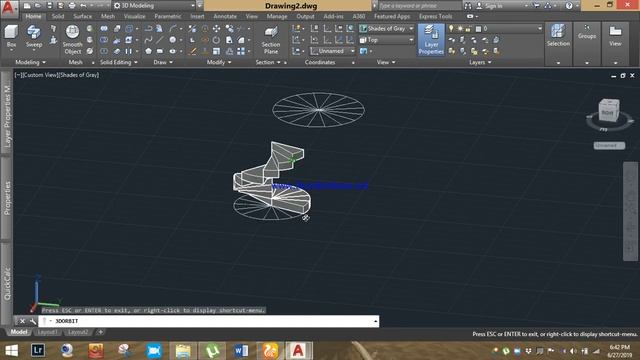Switch to the Solid ribbon tab
The width and height of the screenshot is (640, 360).
pyautogui.click(x=58, y=16)
